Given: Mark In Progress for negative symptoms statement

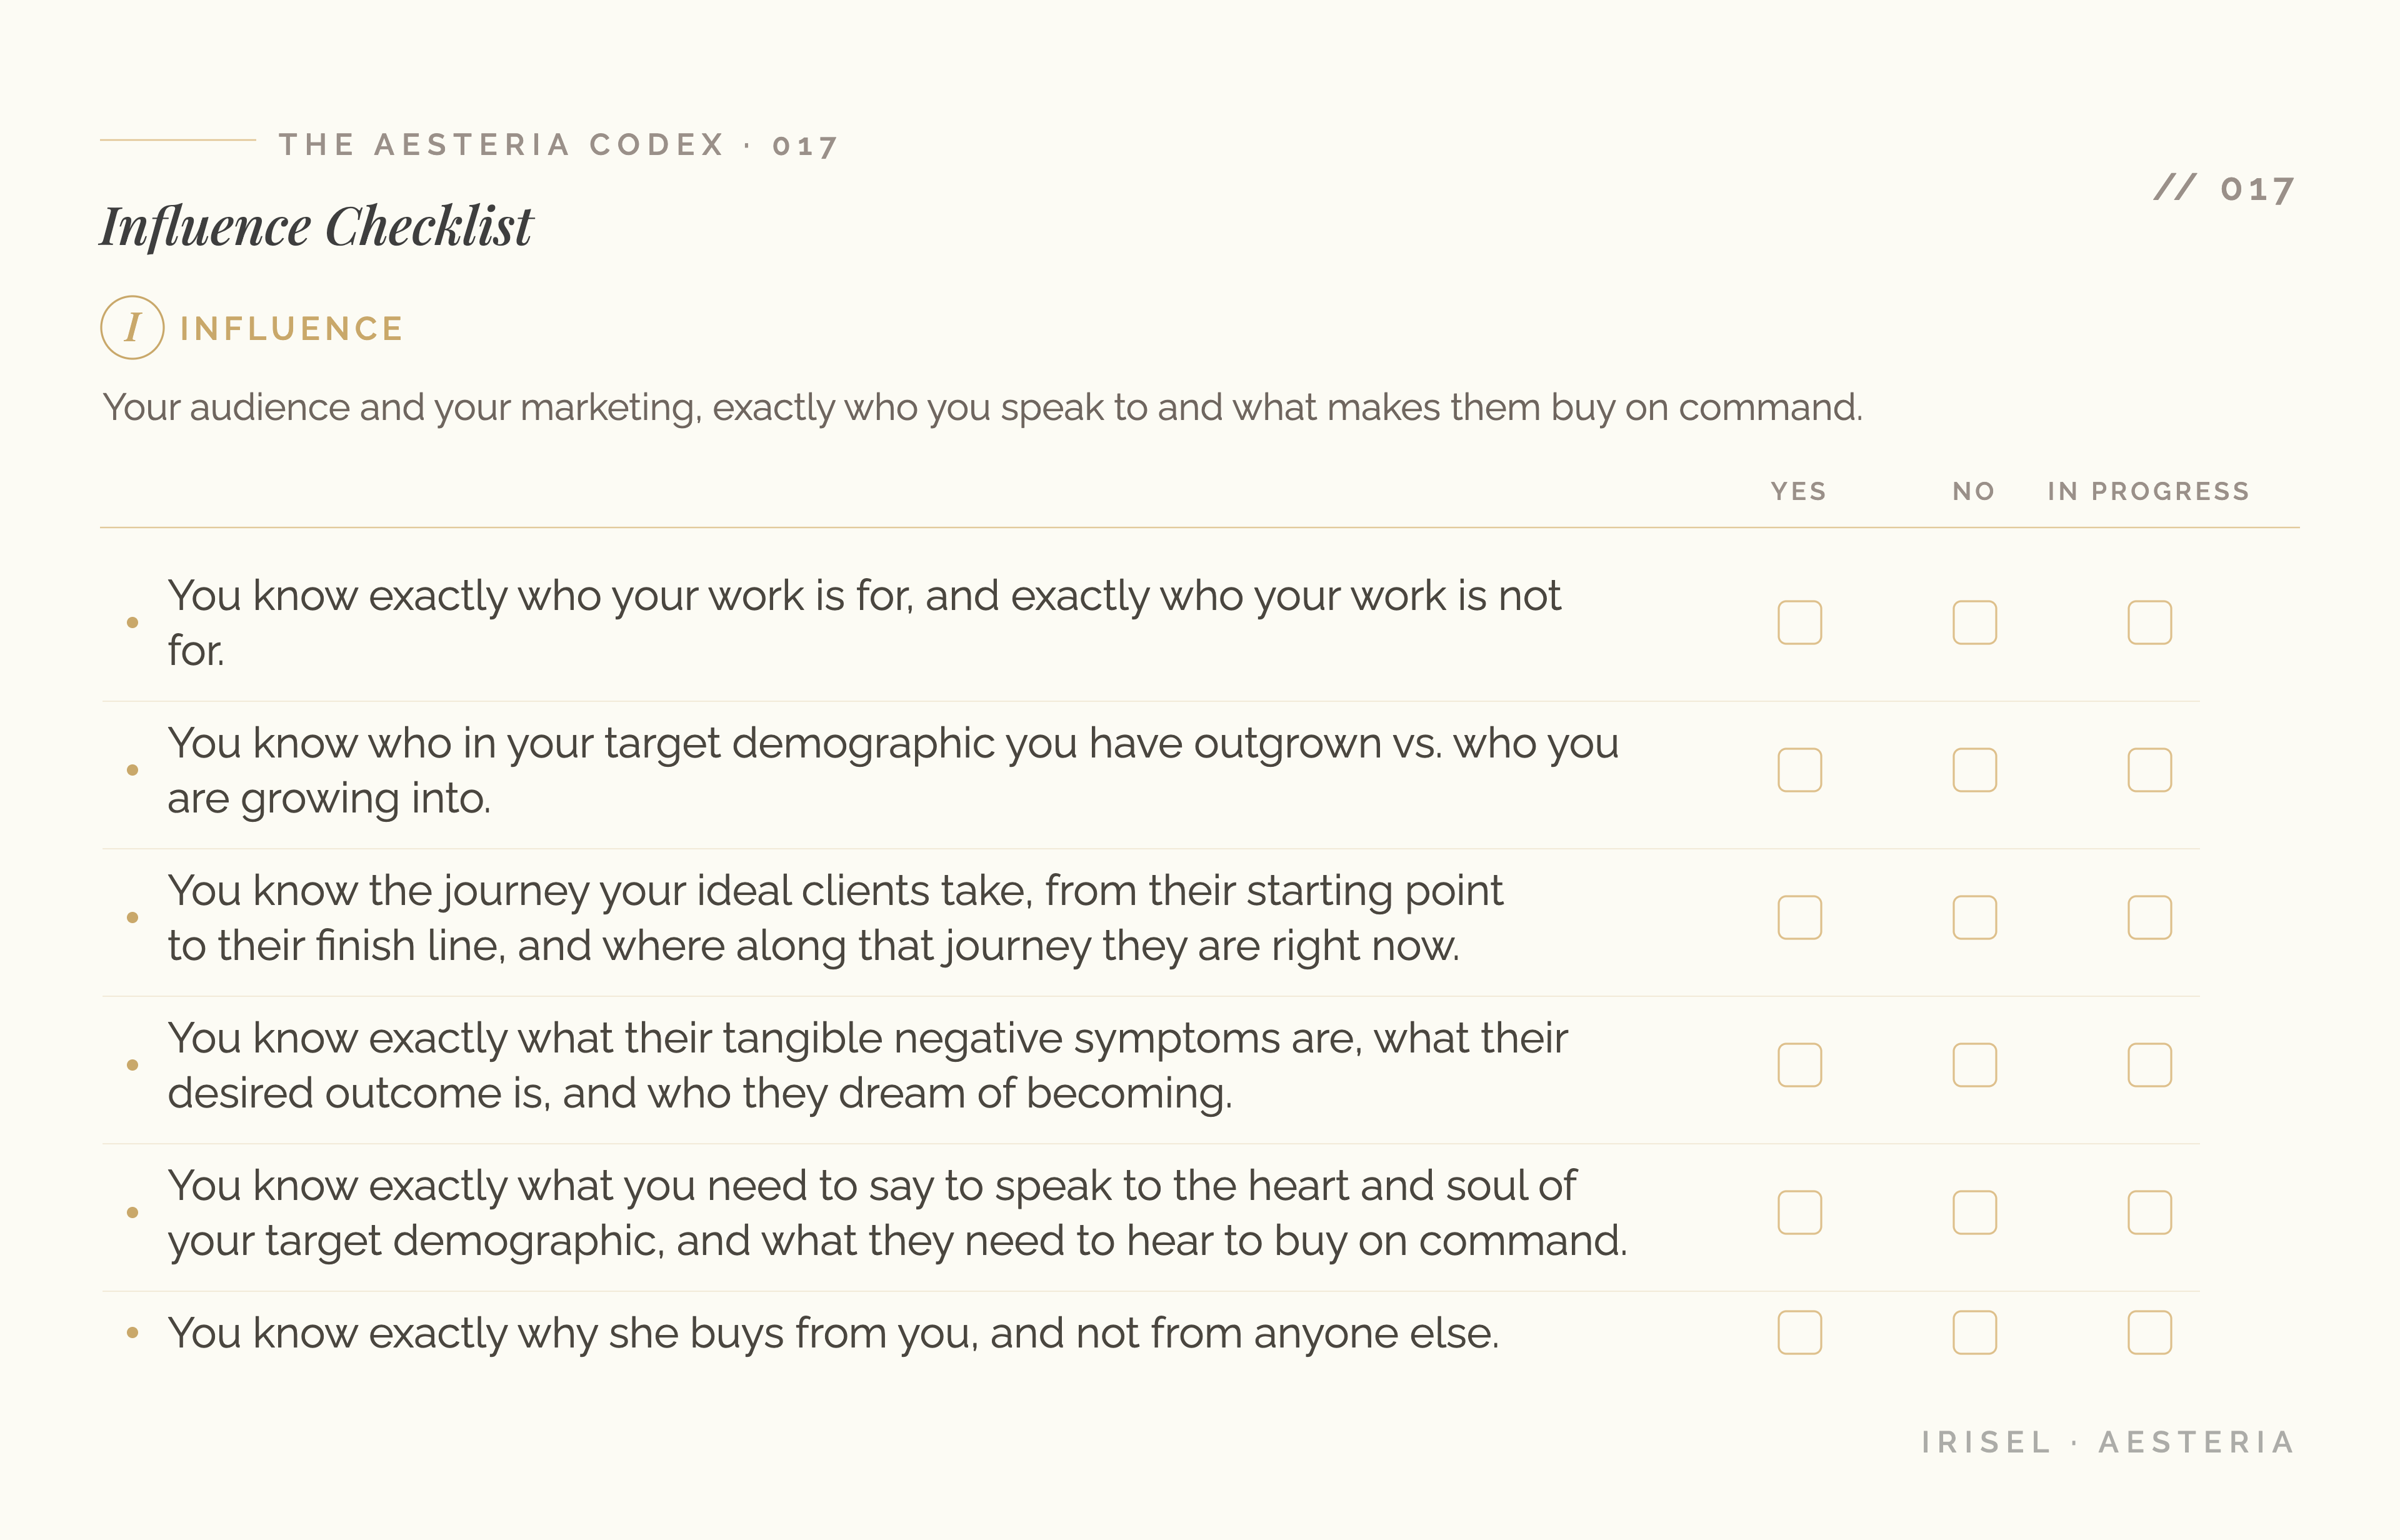Looking at the screenshot, I should pos(2149,1065).
